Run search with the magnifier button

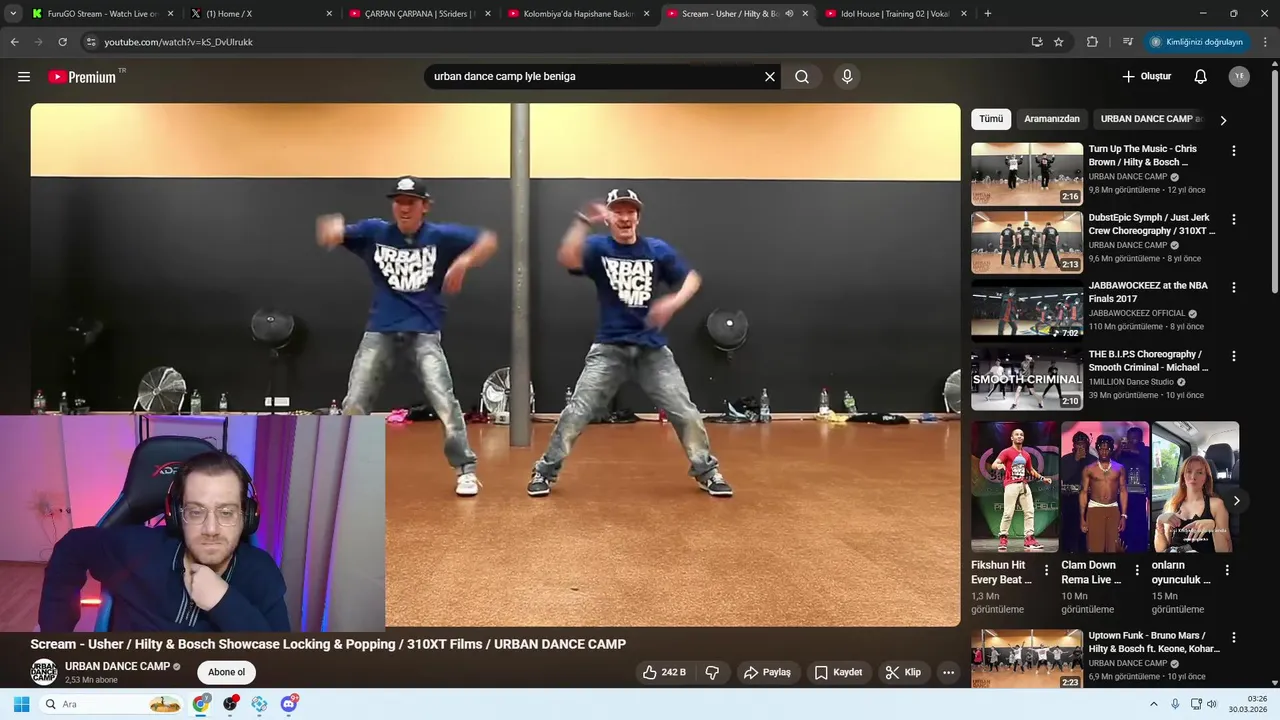click(x=802, y=76)
